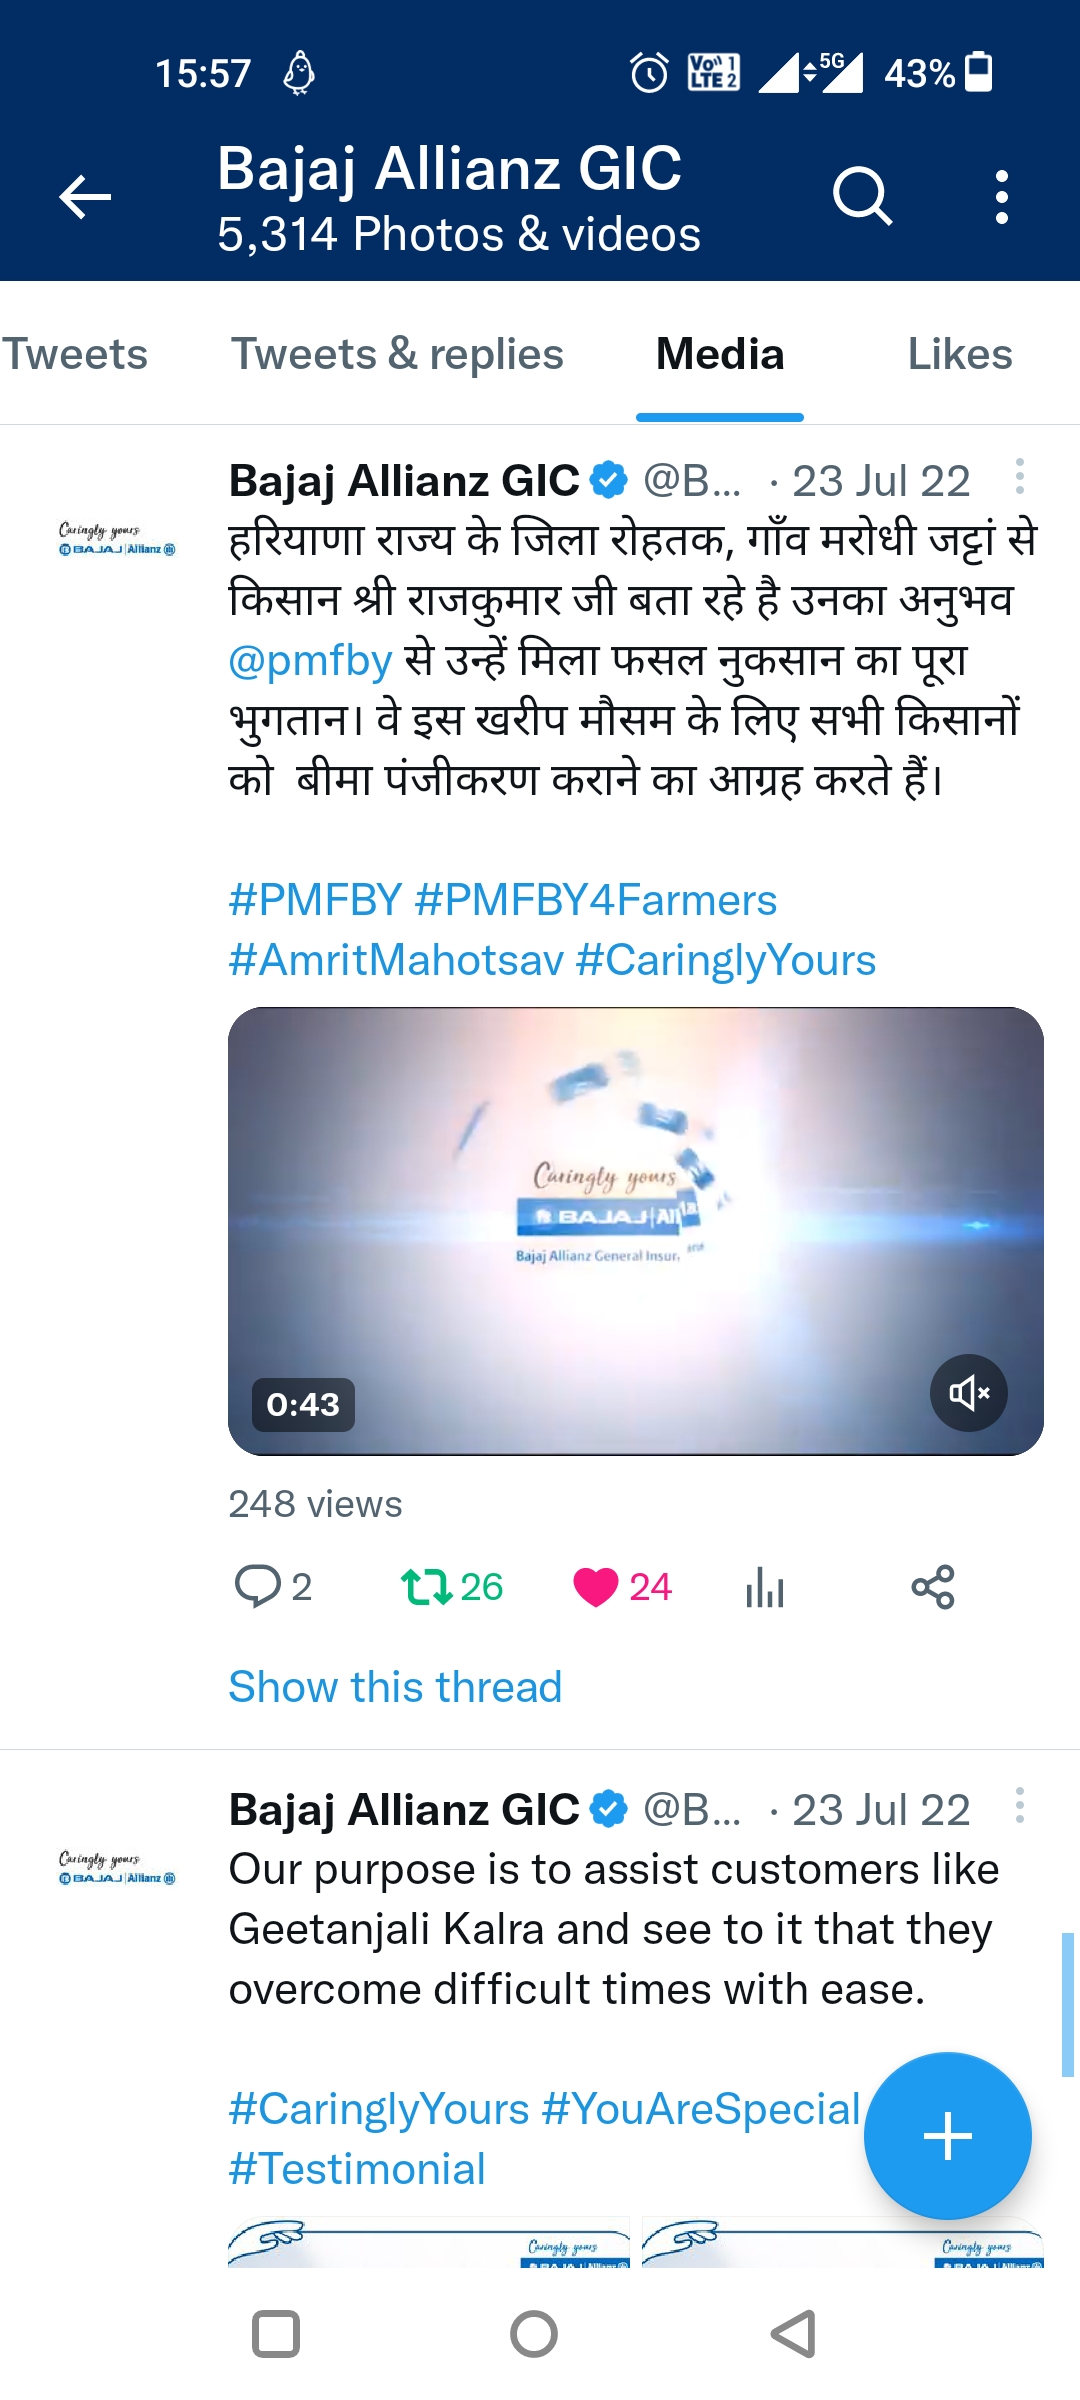Compose a new tweet with plus button
This screenshot has width=1080, height=2400.
(947, 2136)
